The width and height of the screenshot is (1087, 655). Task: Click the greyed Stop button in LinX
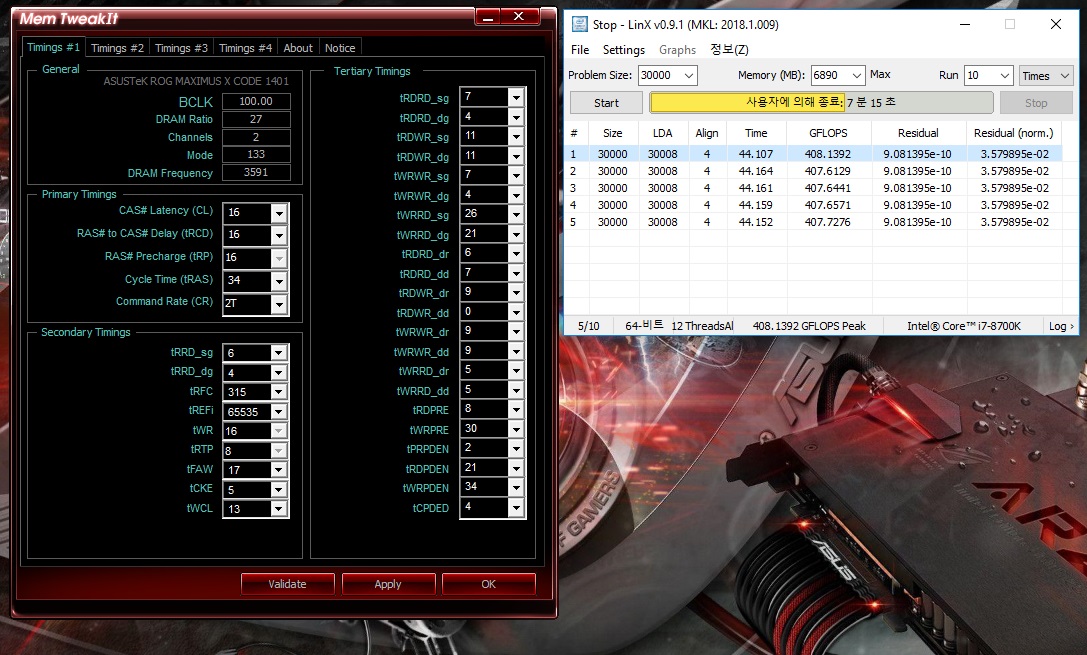tap(1036, 103)
